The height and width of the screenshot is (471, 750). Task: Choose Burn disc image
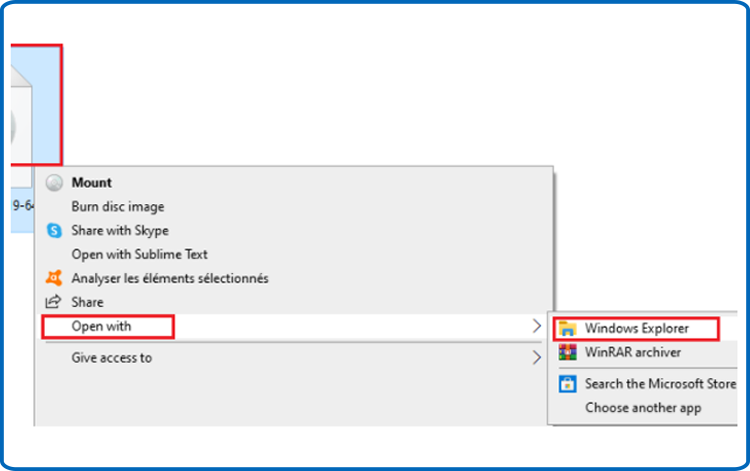click(x=118, y=207)
